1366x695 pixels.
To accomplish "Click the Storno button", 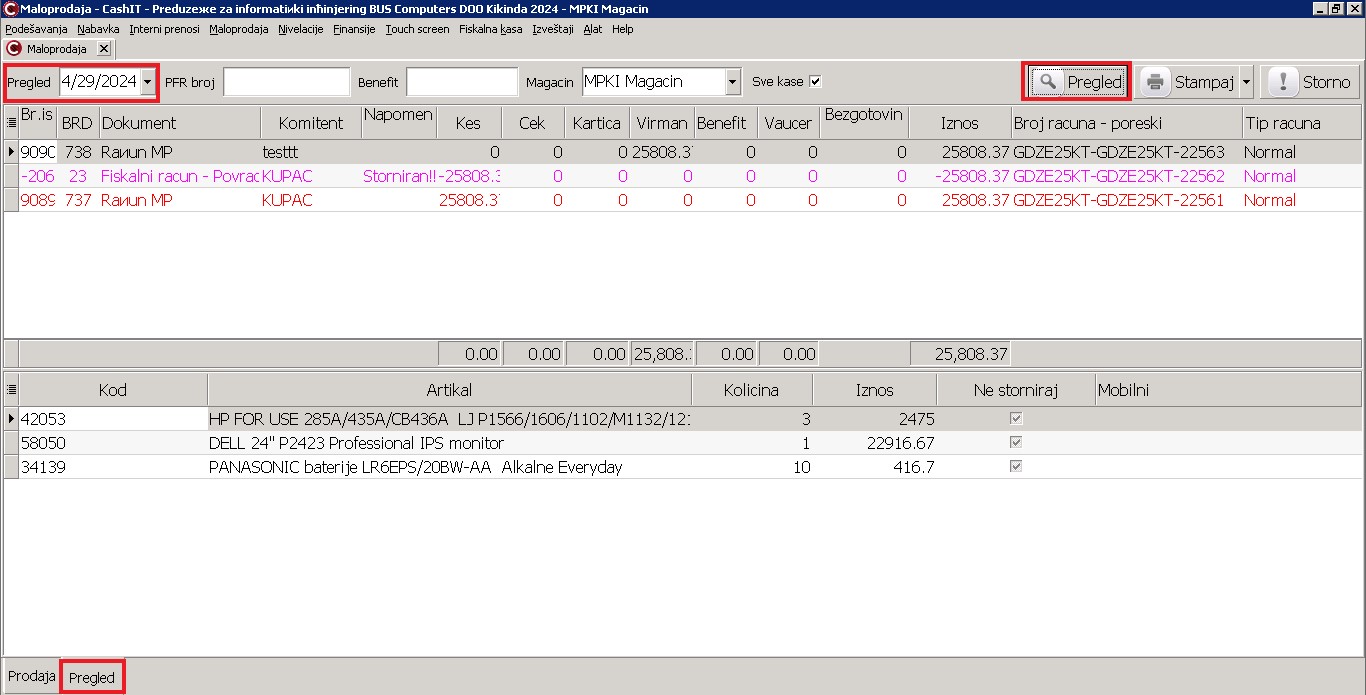I will click(1310, 82).
